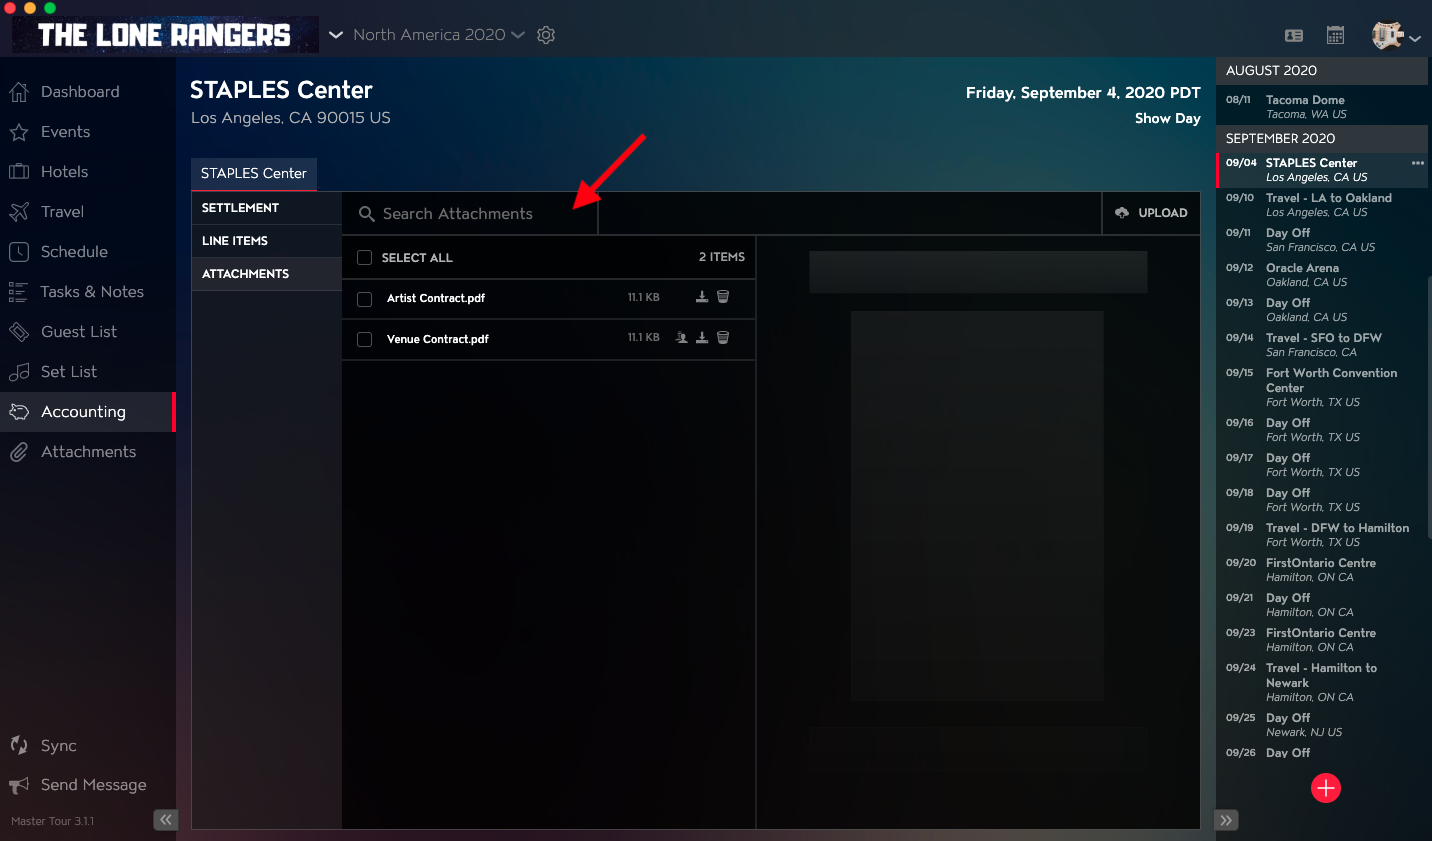Select 09/12 Oracle Arena day
1432x841 pixels.
[x=1322, y=275]
